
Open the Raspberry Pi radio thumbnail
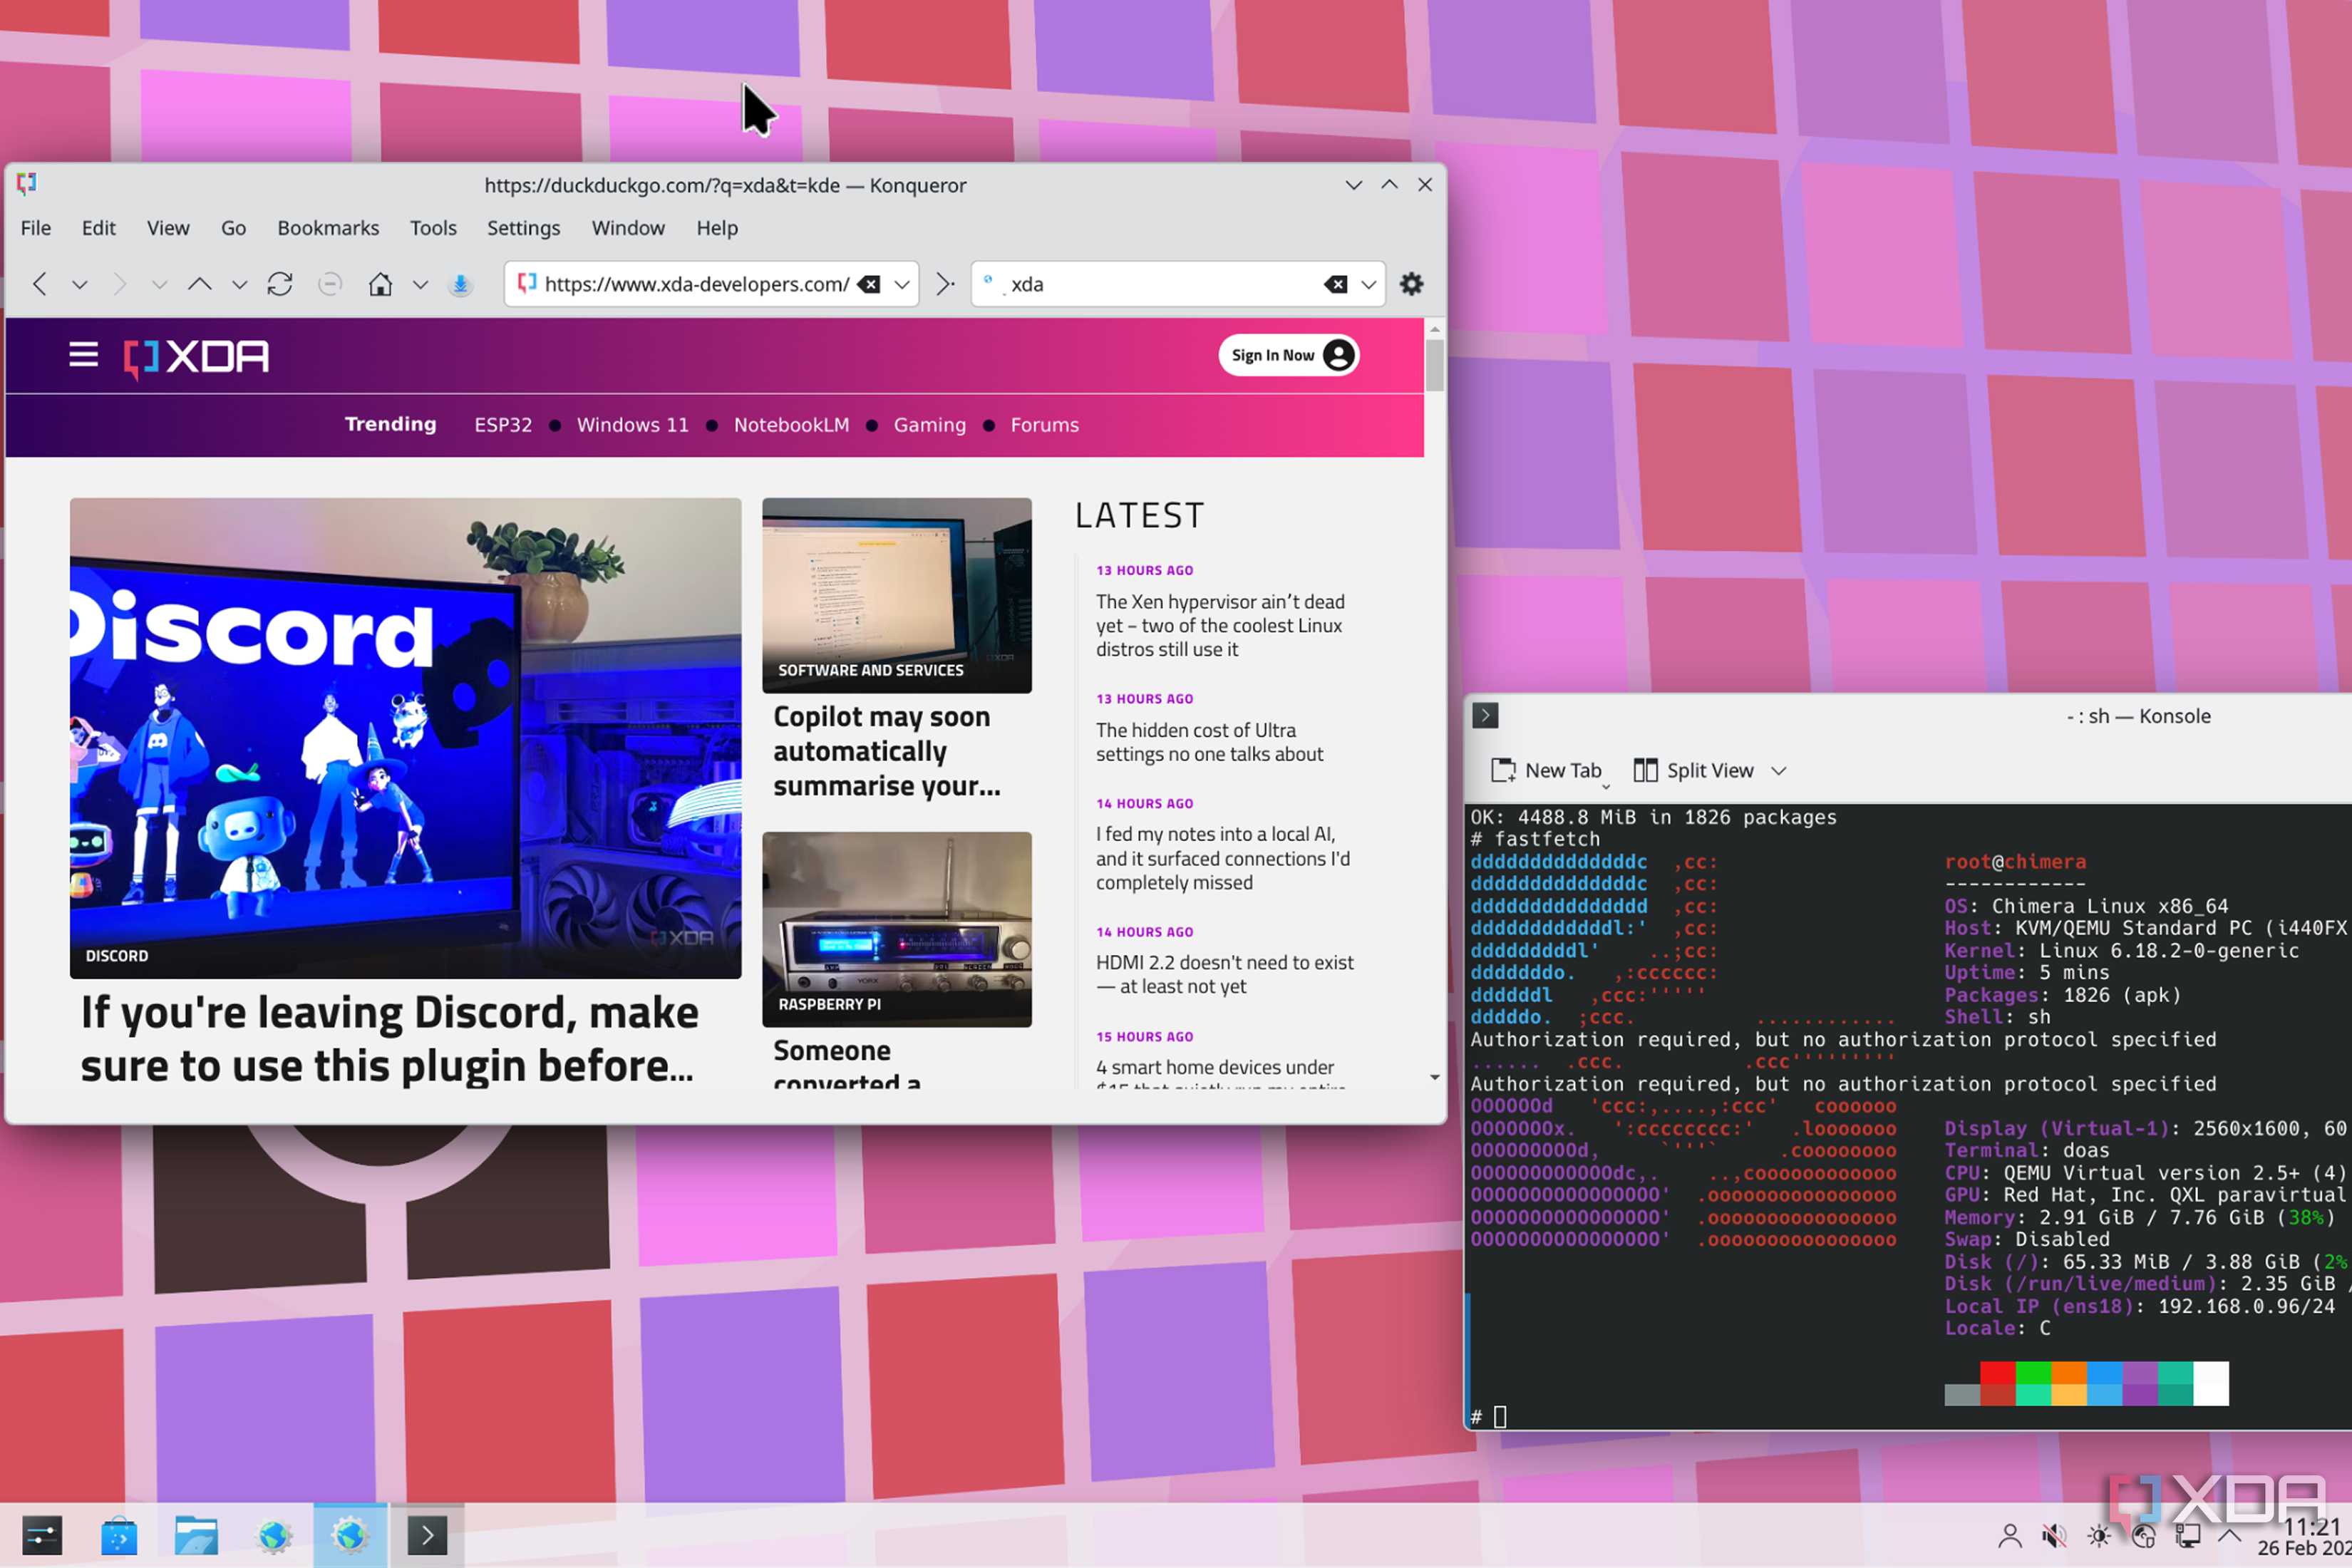pyautogui.click(x=897, y=929)
